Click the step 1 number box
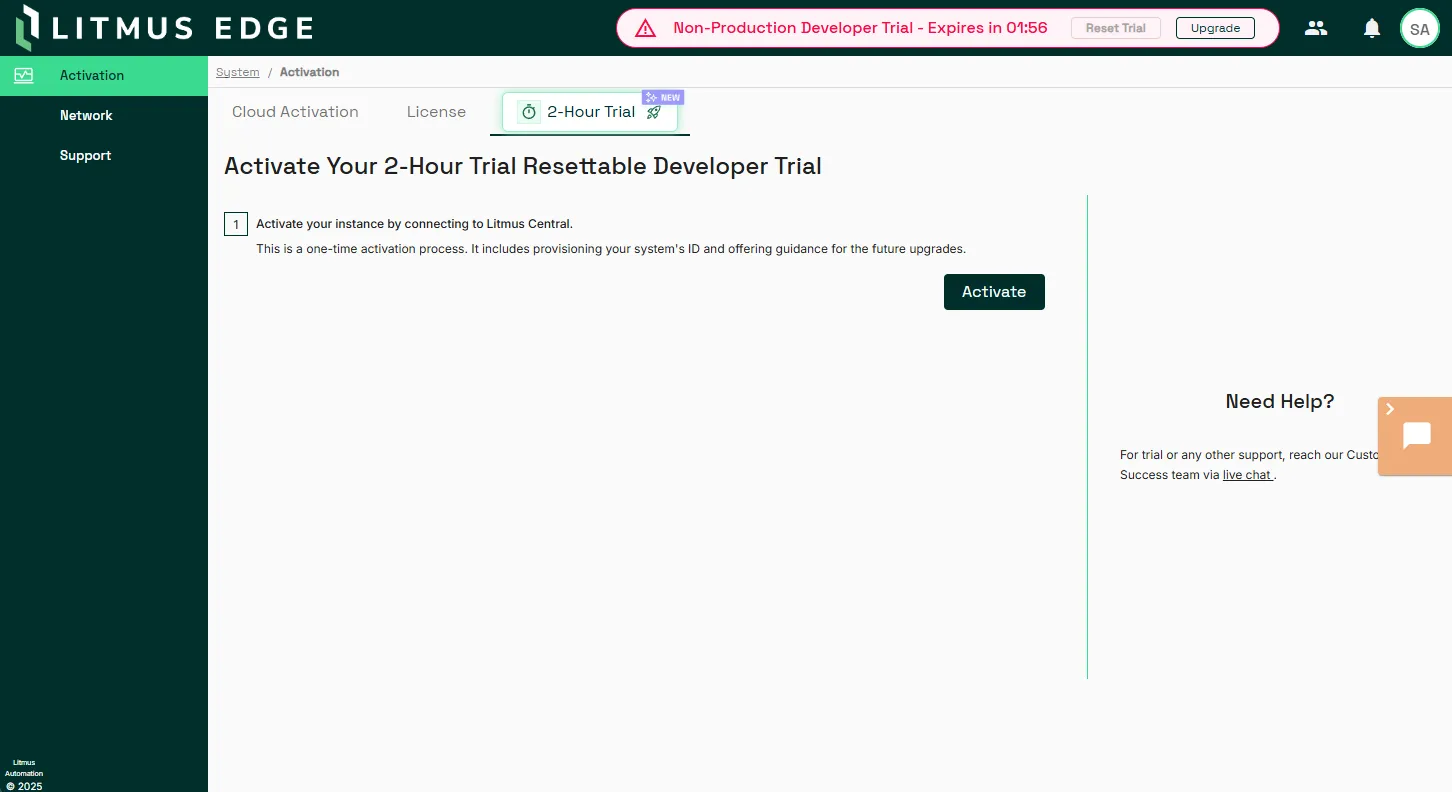 pos(236,224)
